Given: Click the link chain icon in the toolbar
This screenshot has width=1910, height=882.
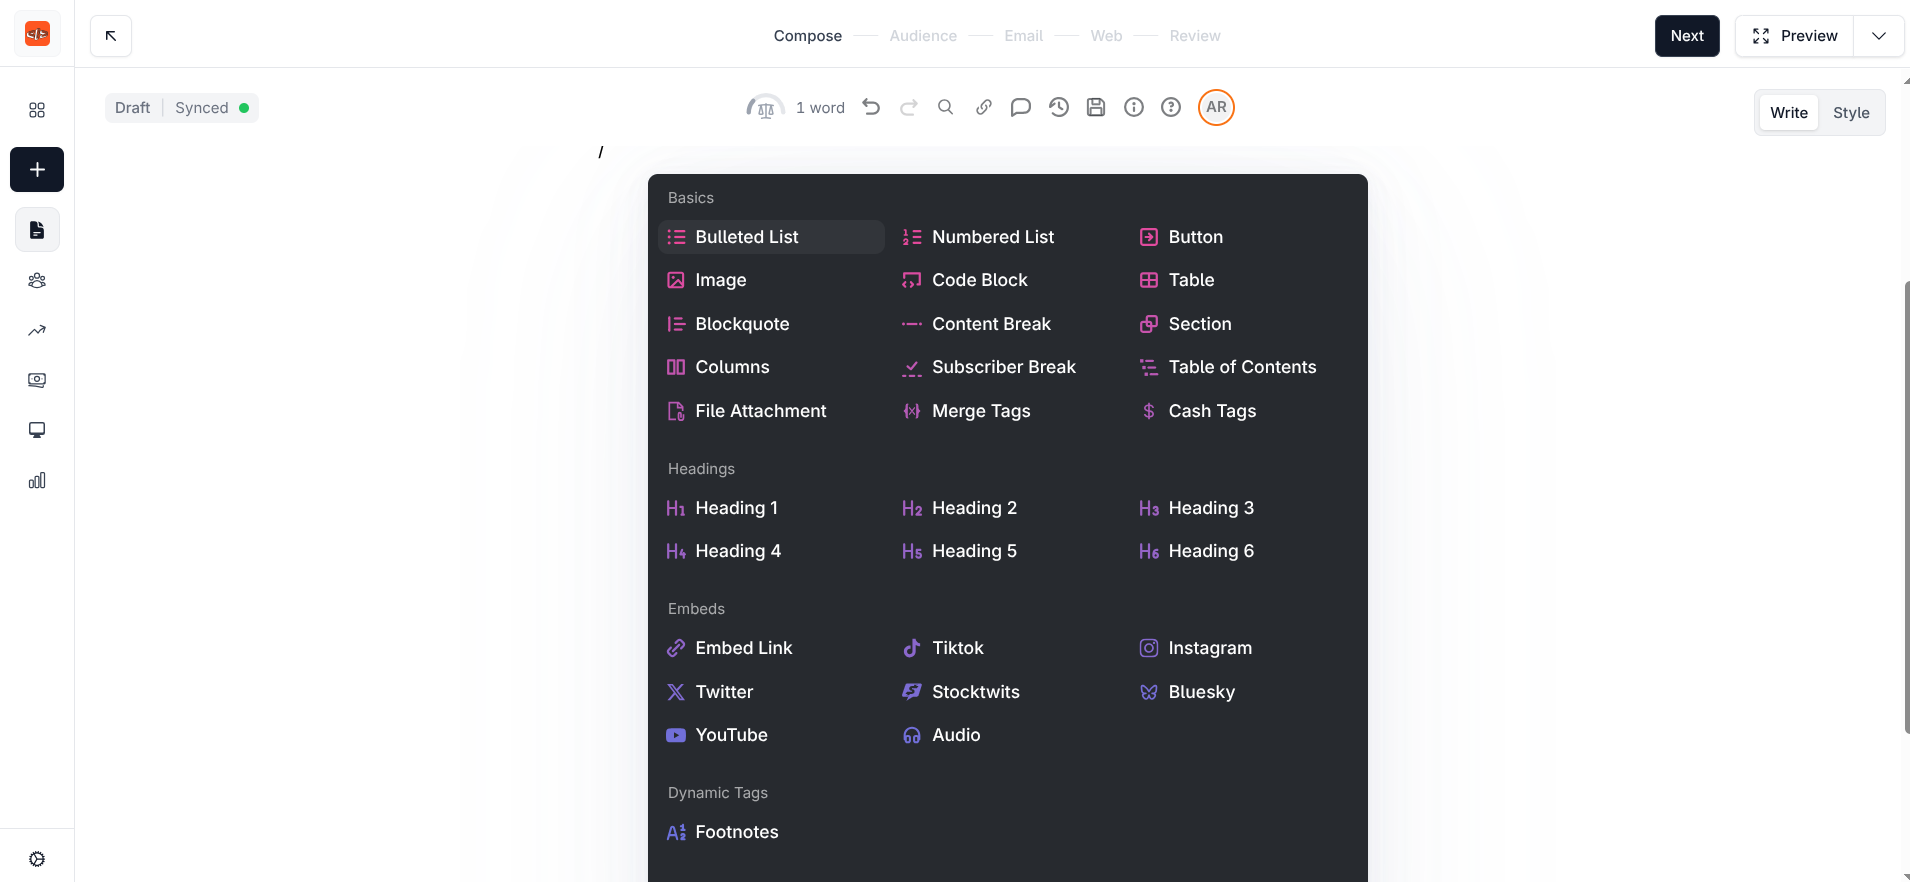Looking at the screenshot, I should pos(984,107).
